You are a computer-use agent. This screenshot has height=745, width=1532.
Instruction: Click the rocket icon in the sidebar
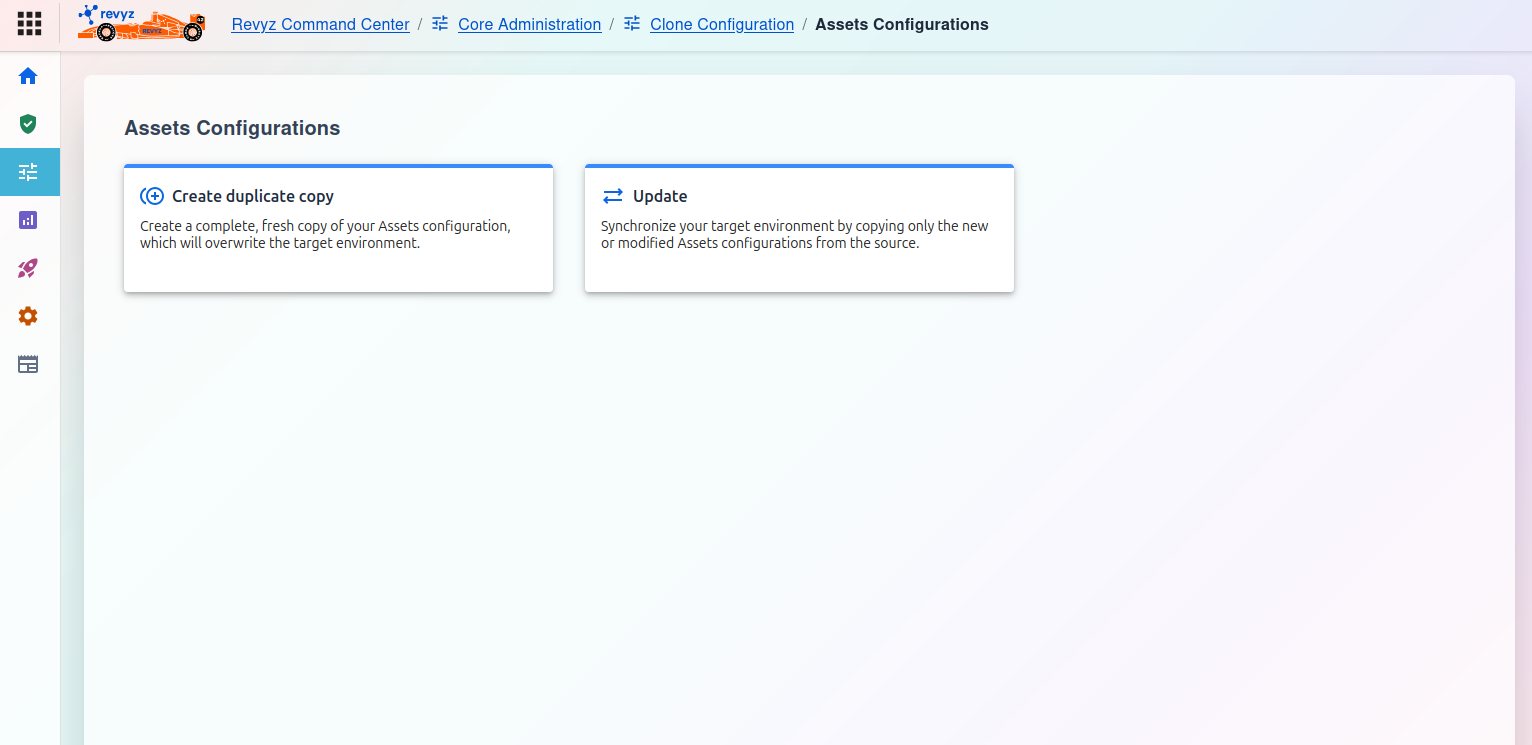(28, 268)
